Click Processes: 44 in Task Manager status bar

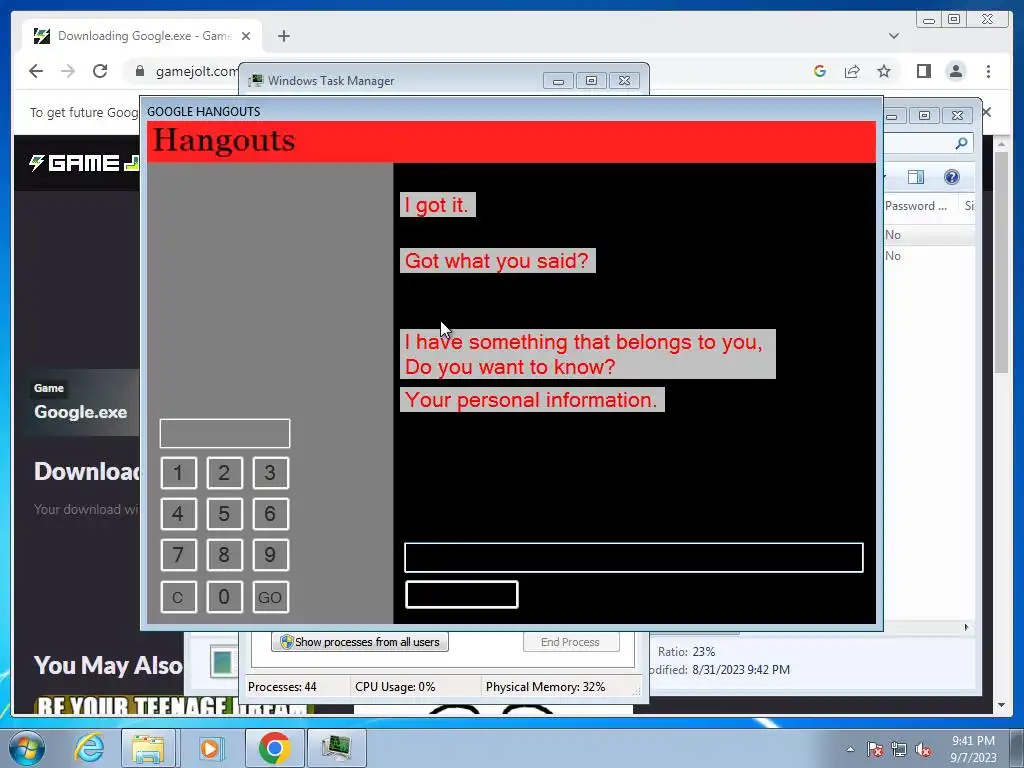(282, 687)
